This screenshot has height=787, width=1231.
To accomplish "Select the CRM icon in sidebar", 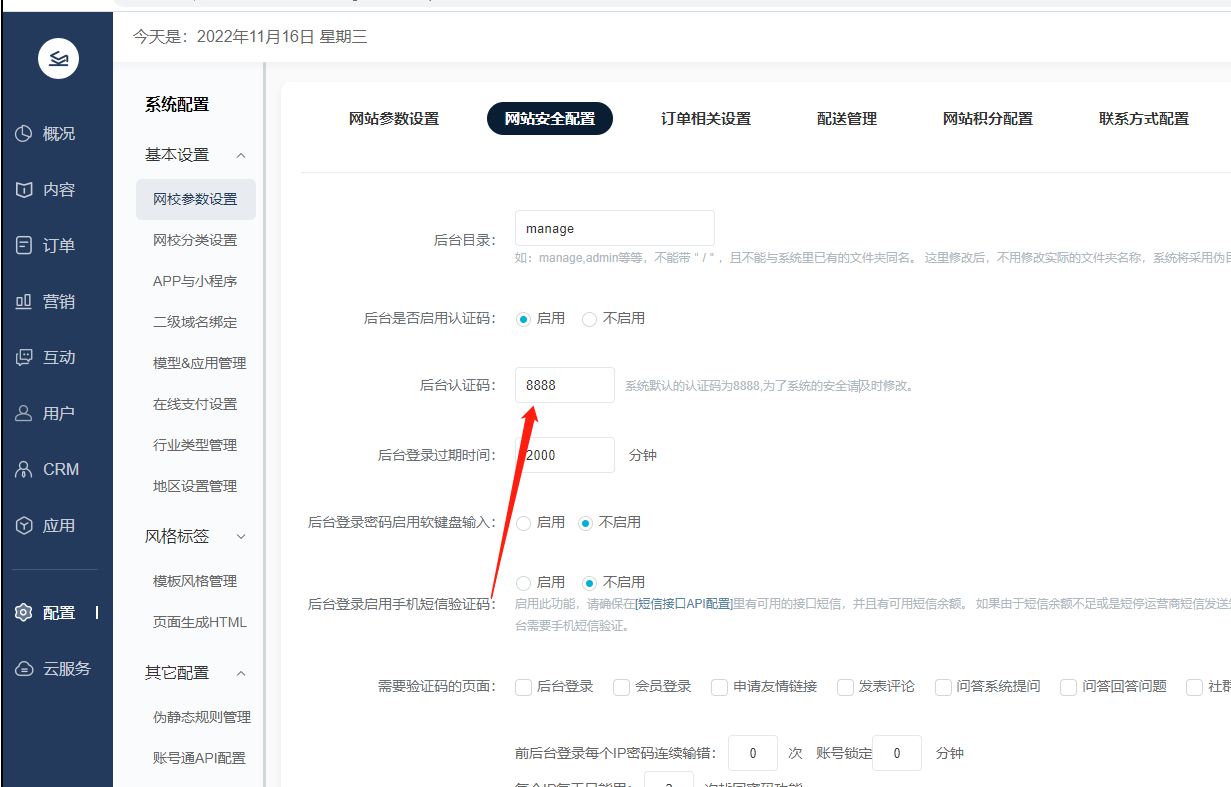I will [x=24, y=470].
